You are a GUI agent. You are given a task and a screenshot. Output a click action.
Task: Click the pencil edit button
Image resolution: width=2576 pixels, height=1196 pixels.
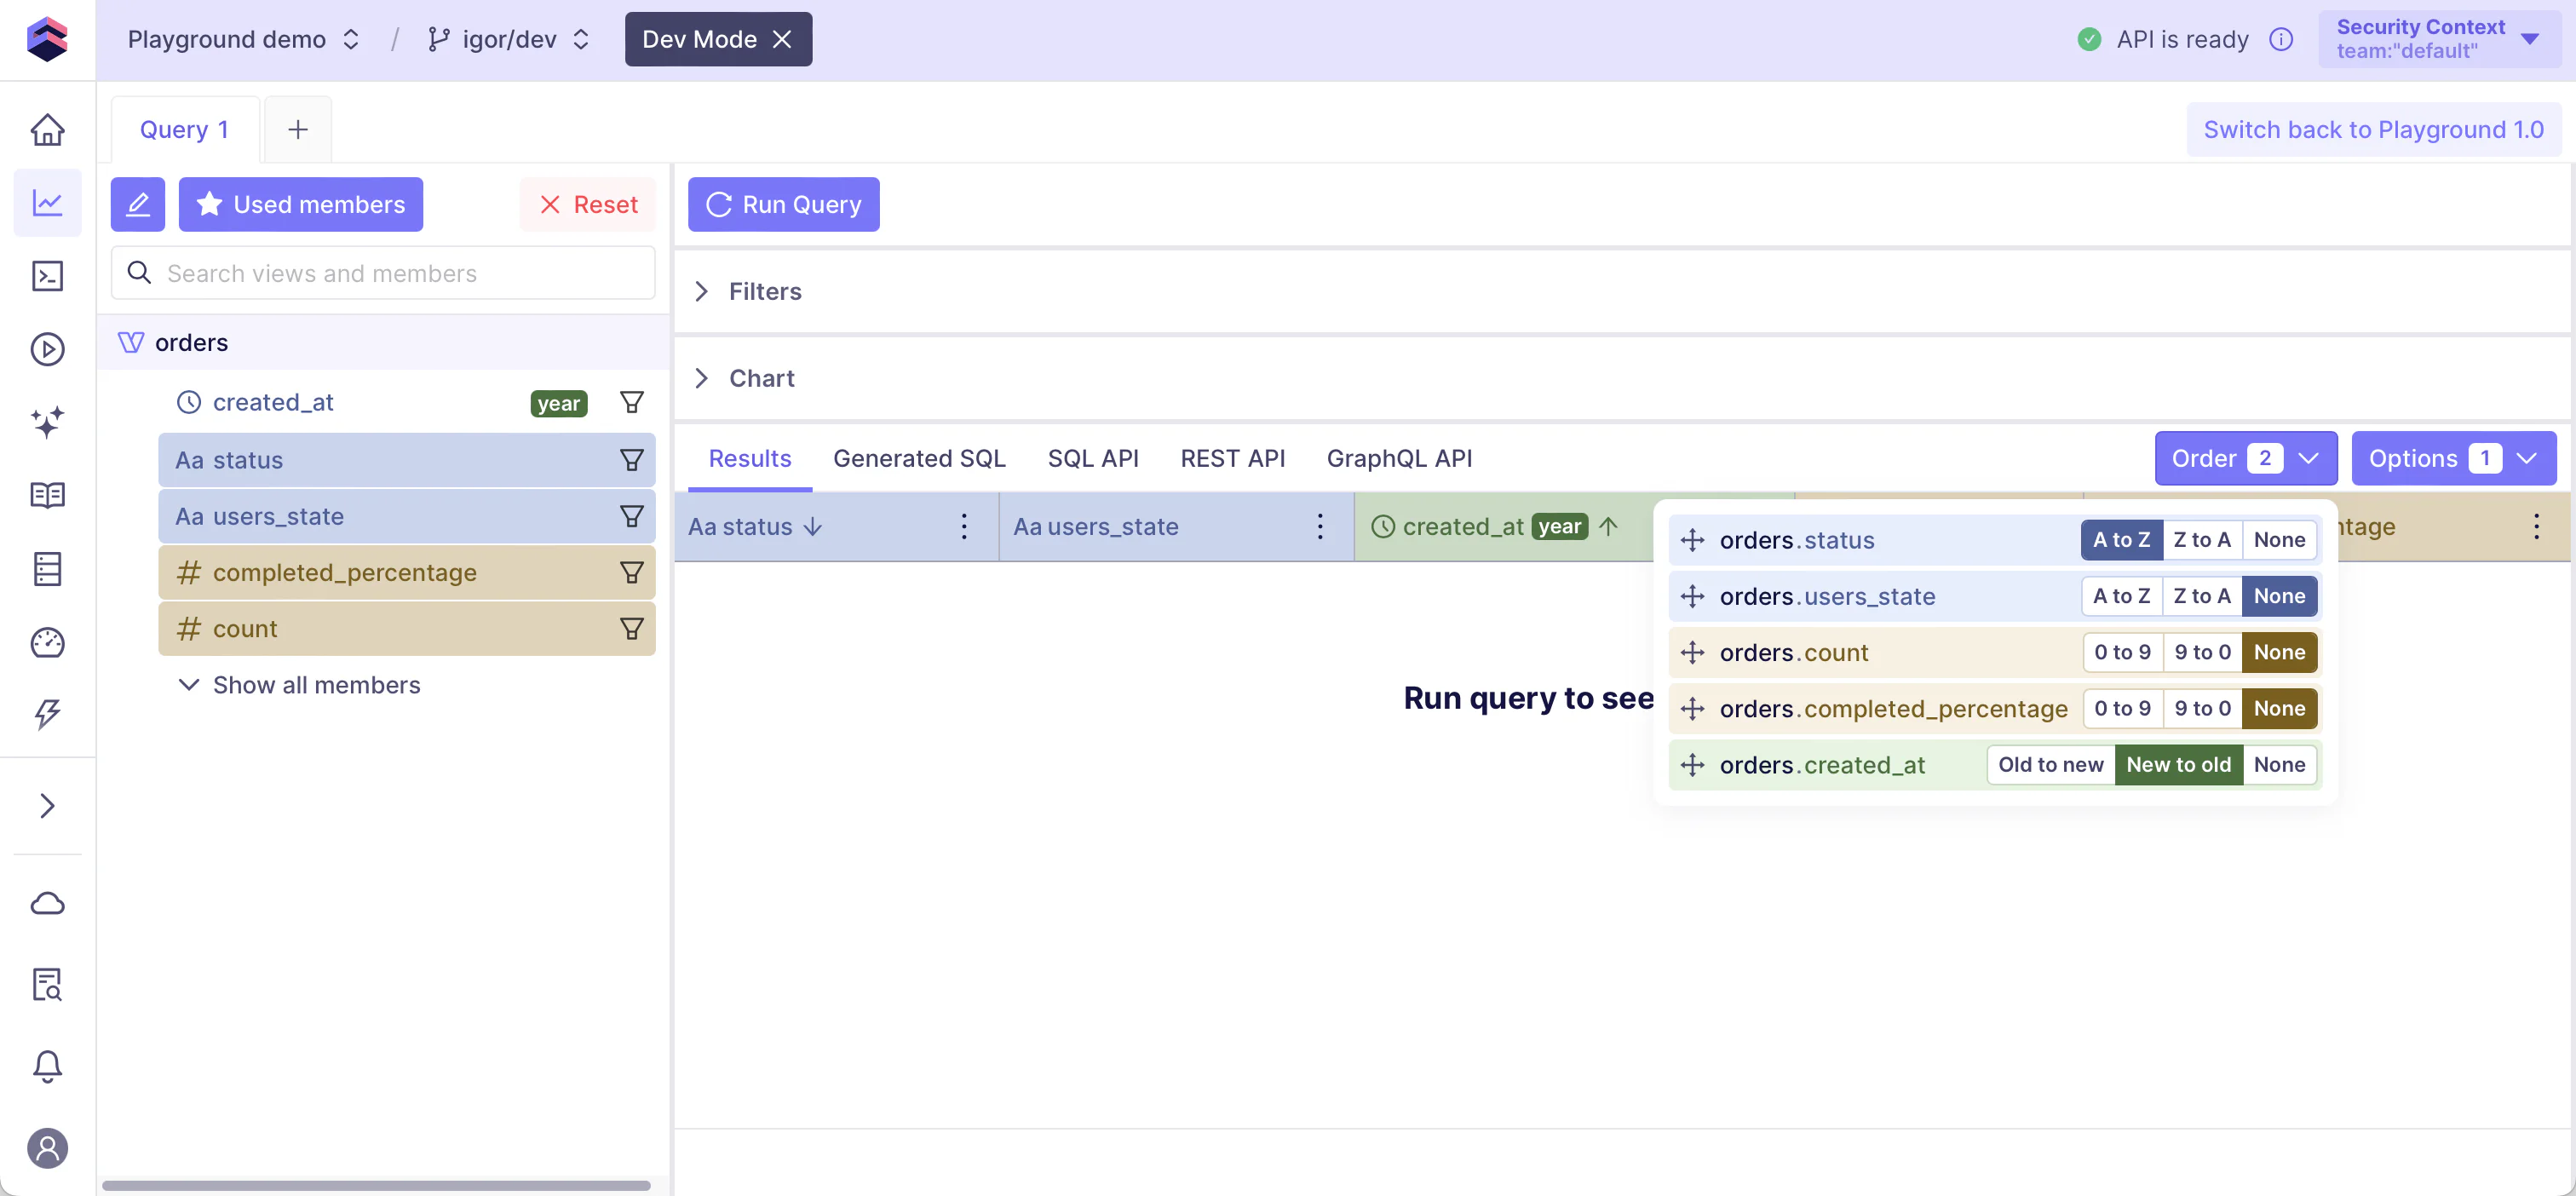138,204
